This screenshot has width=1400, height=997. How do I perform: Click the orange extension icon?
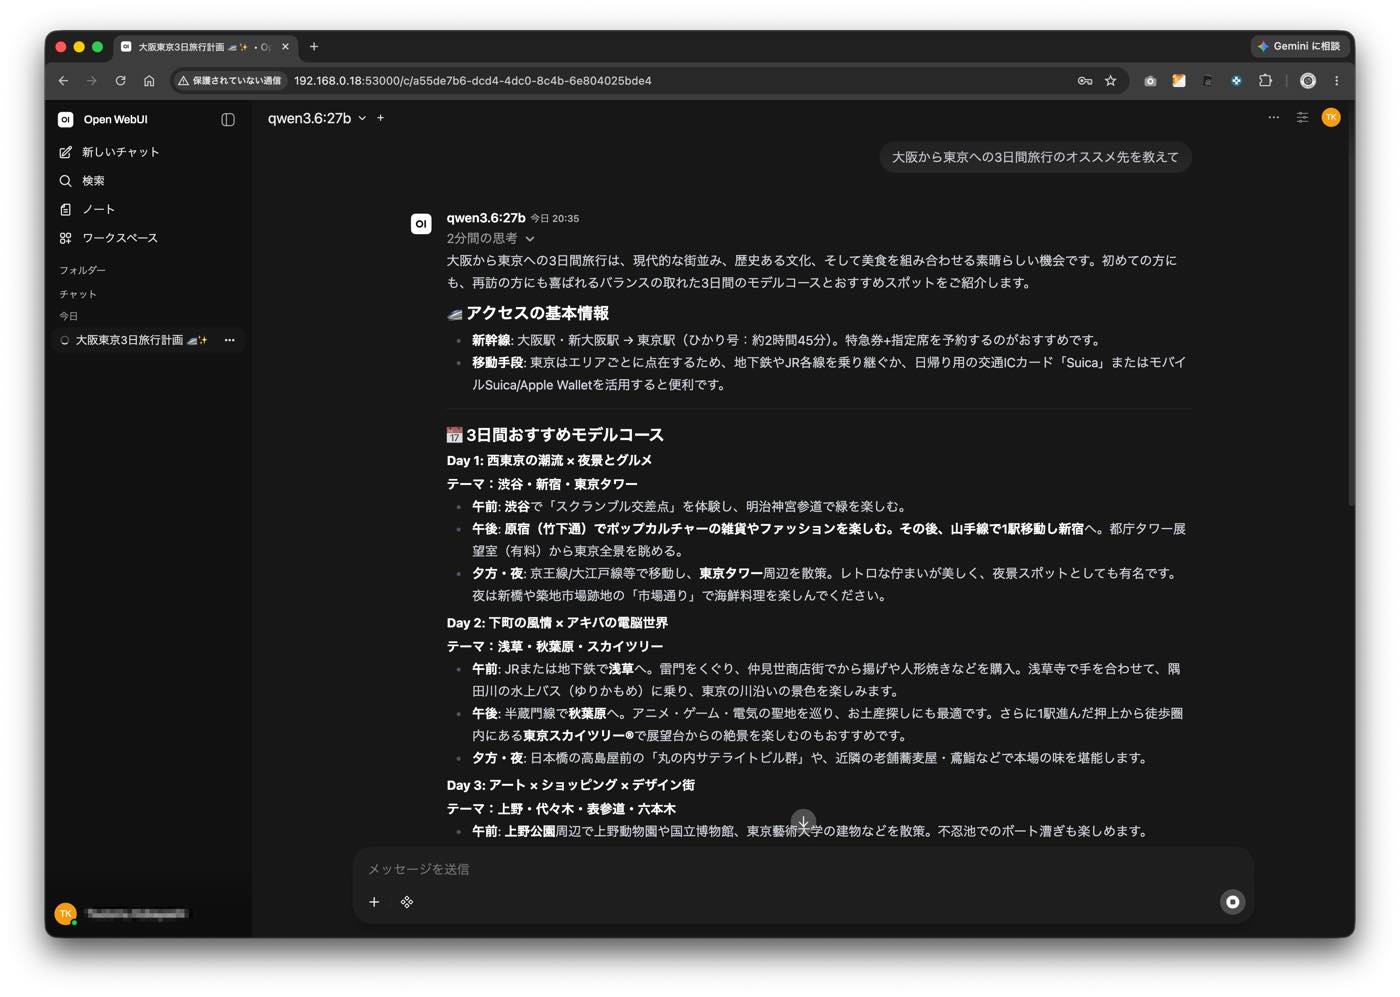(1179, 81)
